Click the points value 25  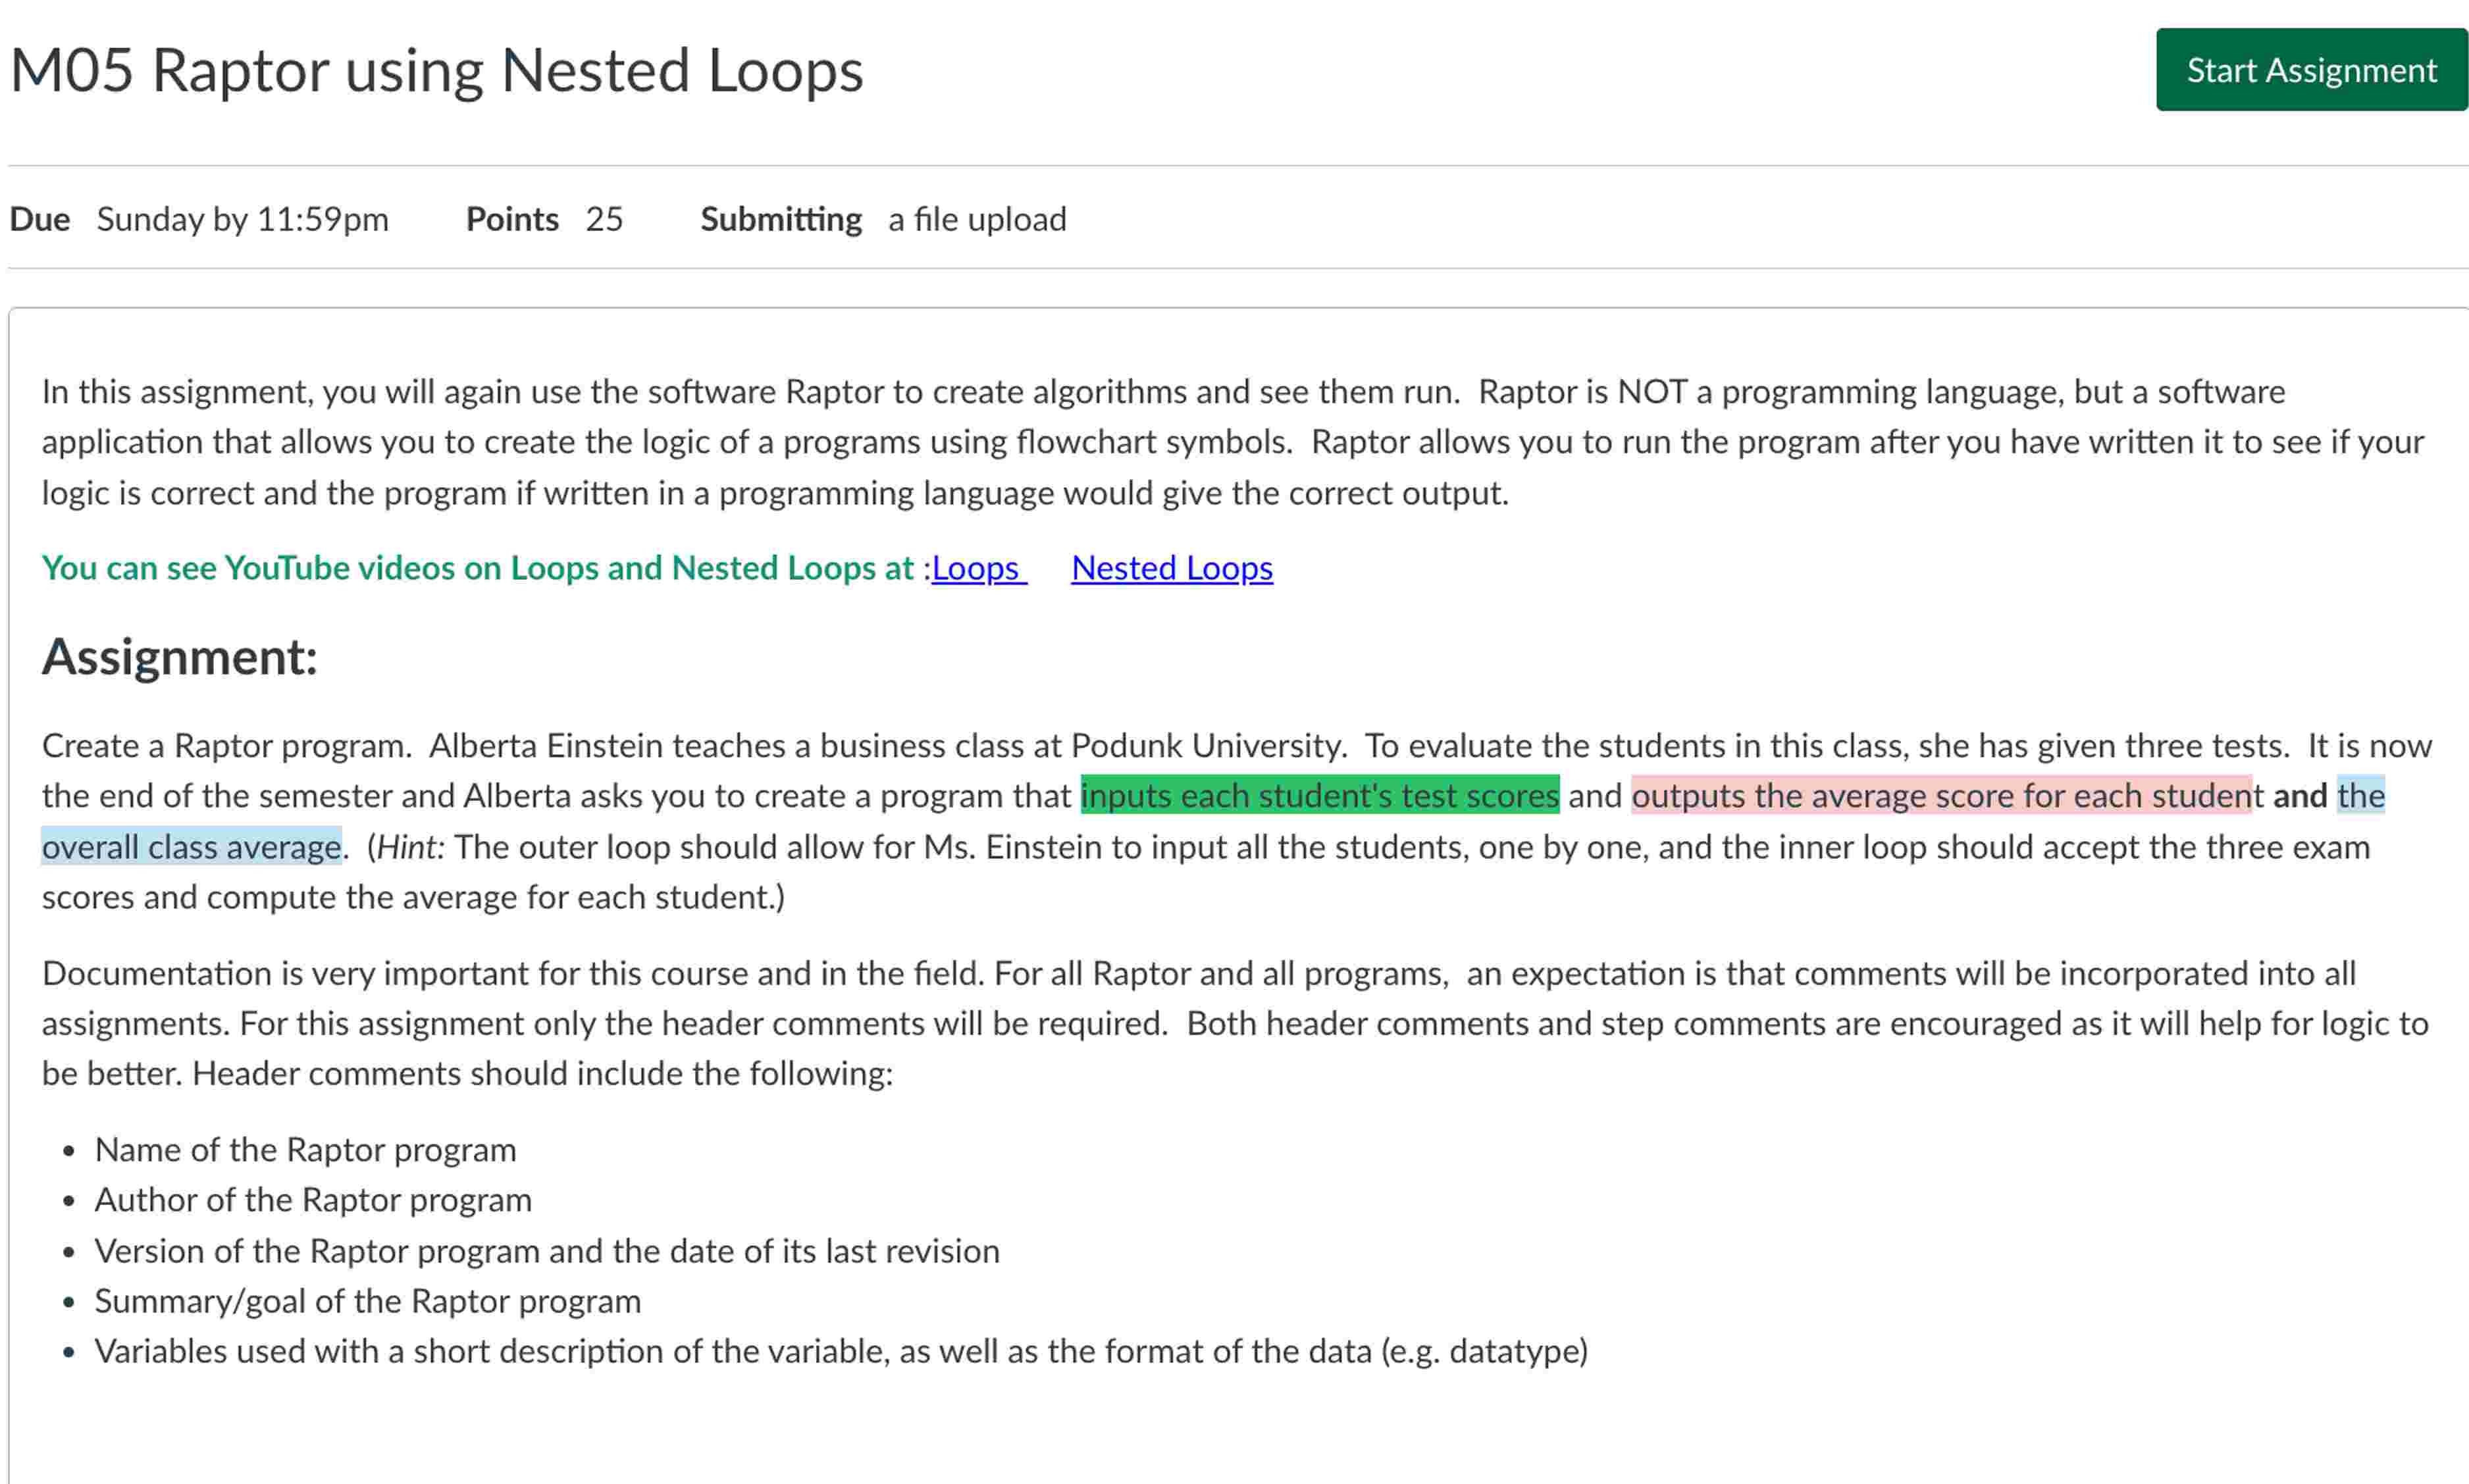click(x=604, y=219)
